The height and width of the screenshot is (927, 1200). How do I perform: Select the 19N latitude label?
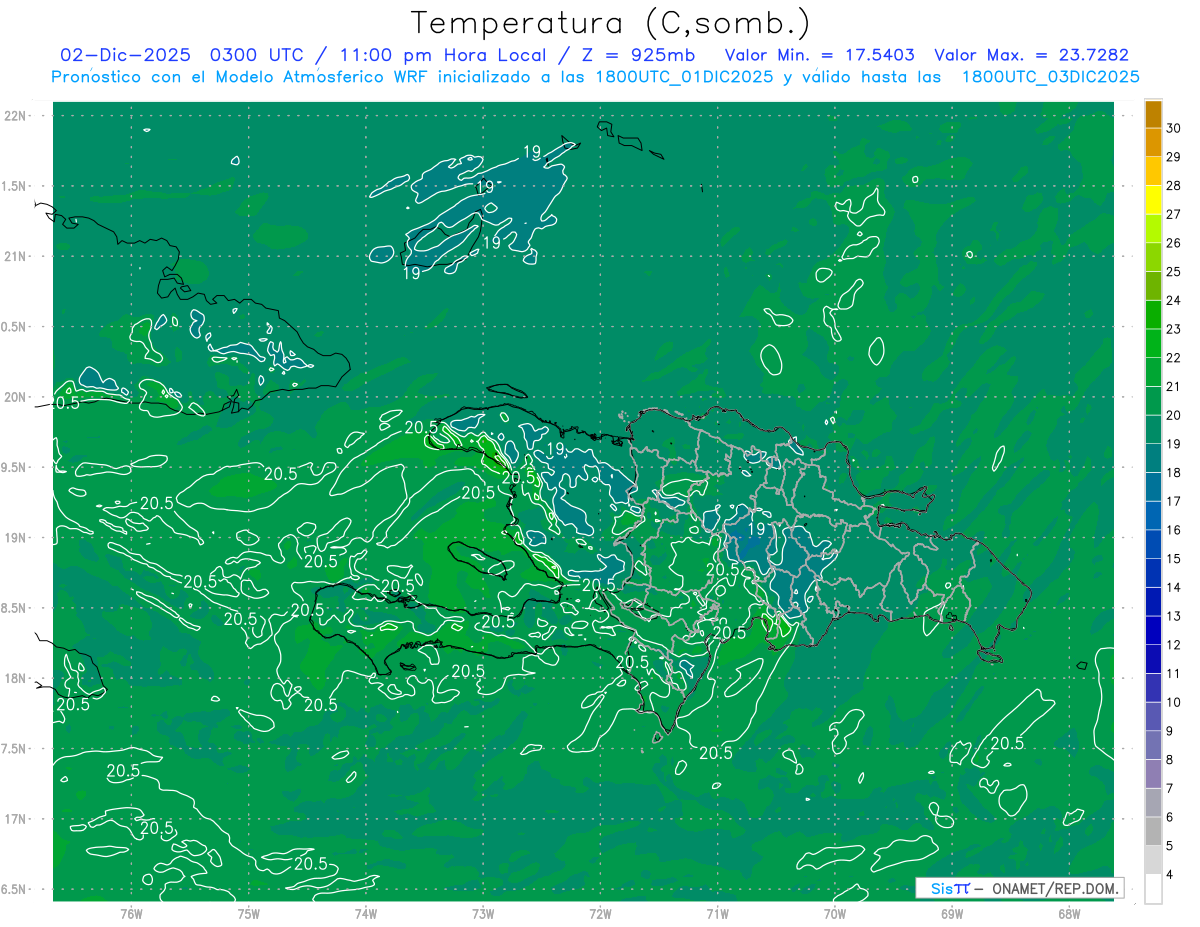(x=16, y=538)
